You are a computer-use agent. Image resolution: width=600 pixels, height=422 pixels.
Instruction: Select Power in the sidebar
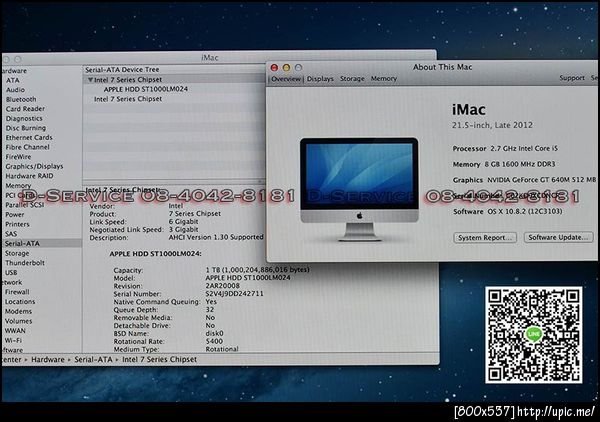point(15,215)
